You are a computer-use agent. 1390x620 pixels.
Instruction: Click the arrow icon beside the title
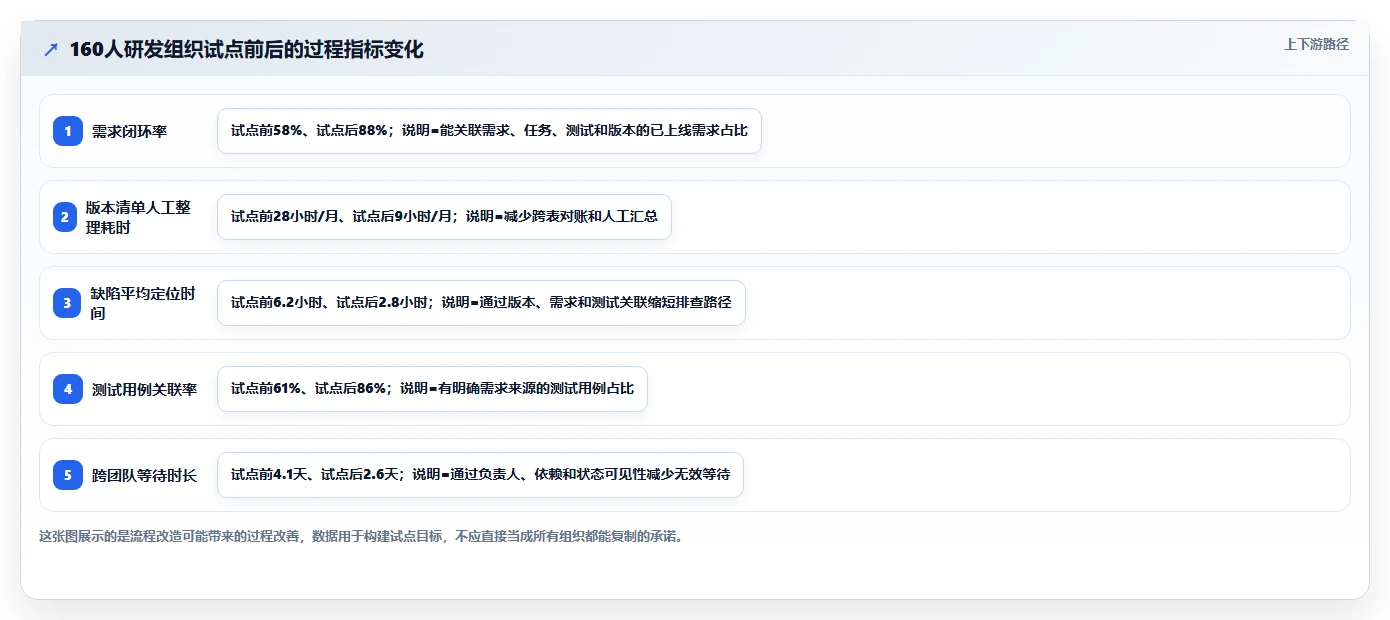coord(51,49)
